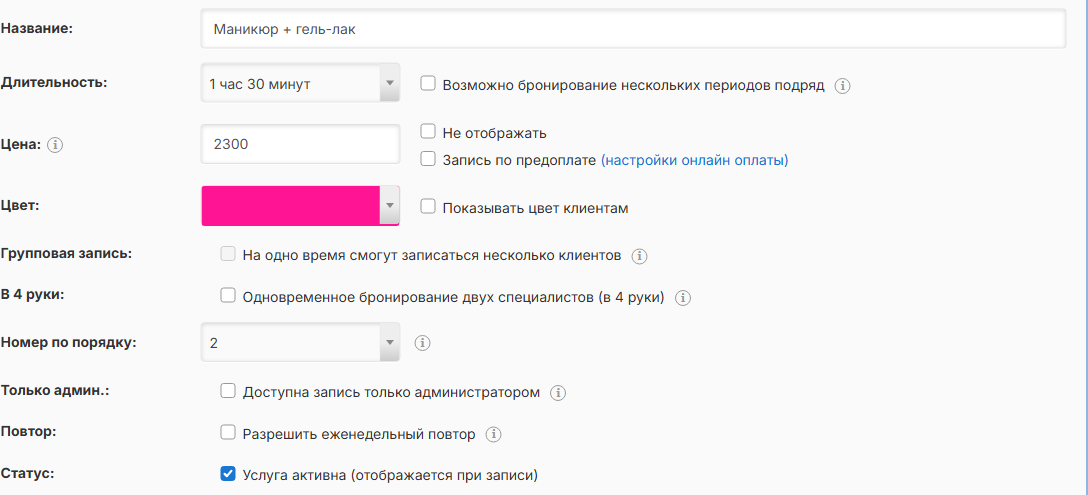The height and width of the screenshot is (495, 1088).
Task: Enable simultaneous booking of two specialists
Action: [228, 296]
